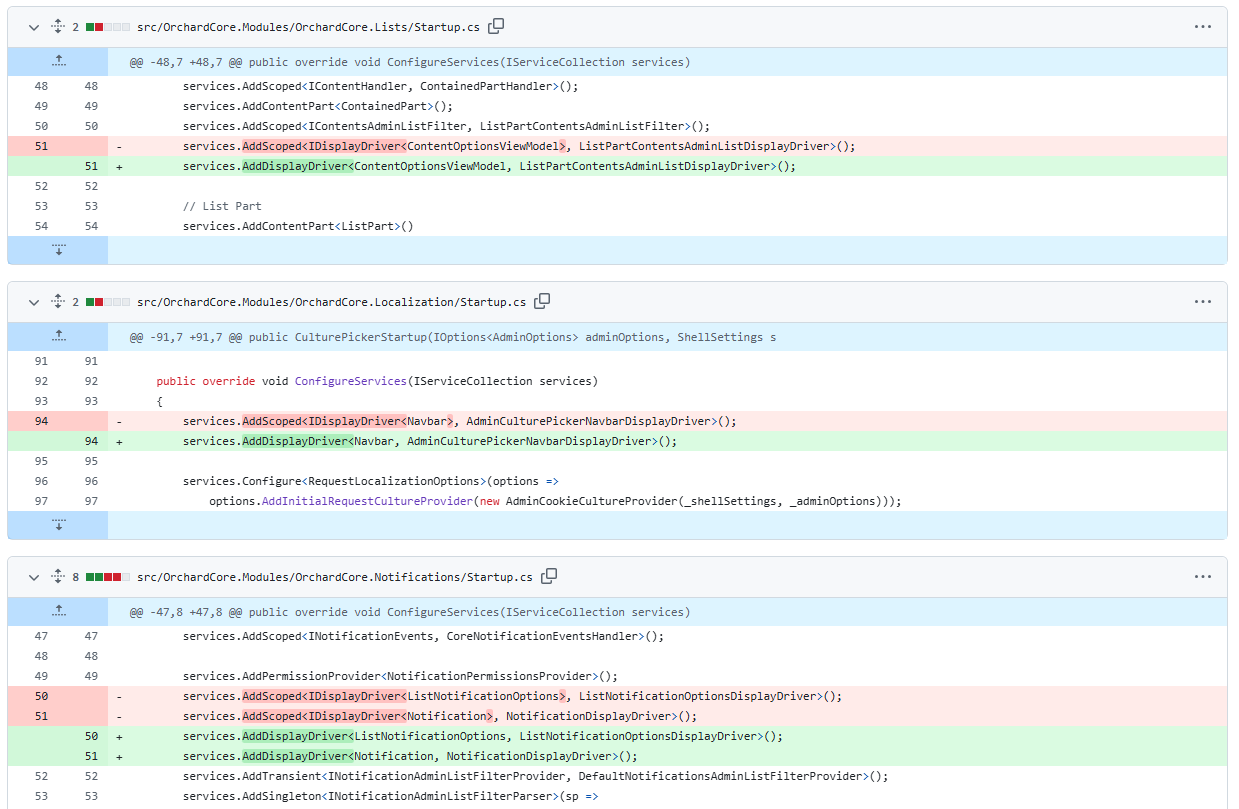Open options menu for Notifications/Startup.cs
The height and width of the screenshot is (809, 1239).
(x=1203, y=577)
